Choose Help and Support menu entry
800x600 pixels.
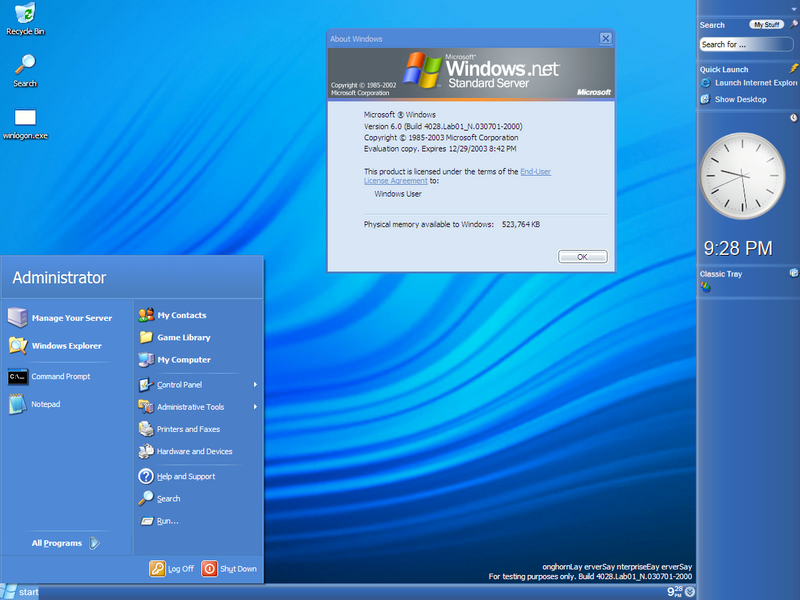point(185,477)
